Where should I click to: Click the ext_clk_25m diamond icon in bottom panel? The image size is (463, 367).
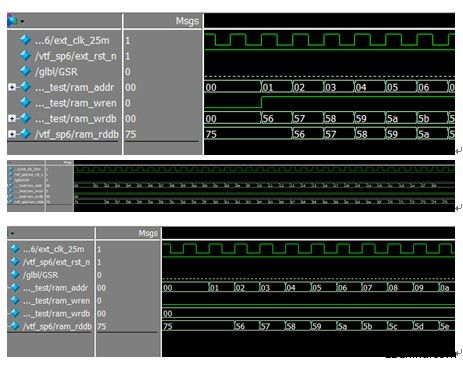pos(15,248)
